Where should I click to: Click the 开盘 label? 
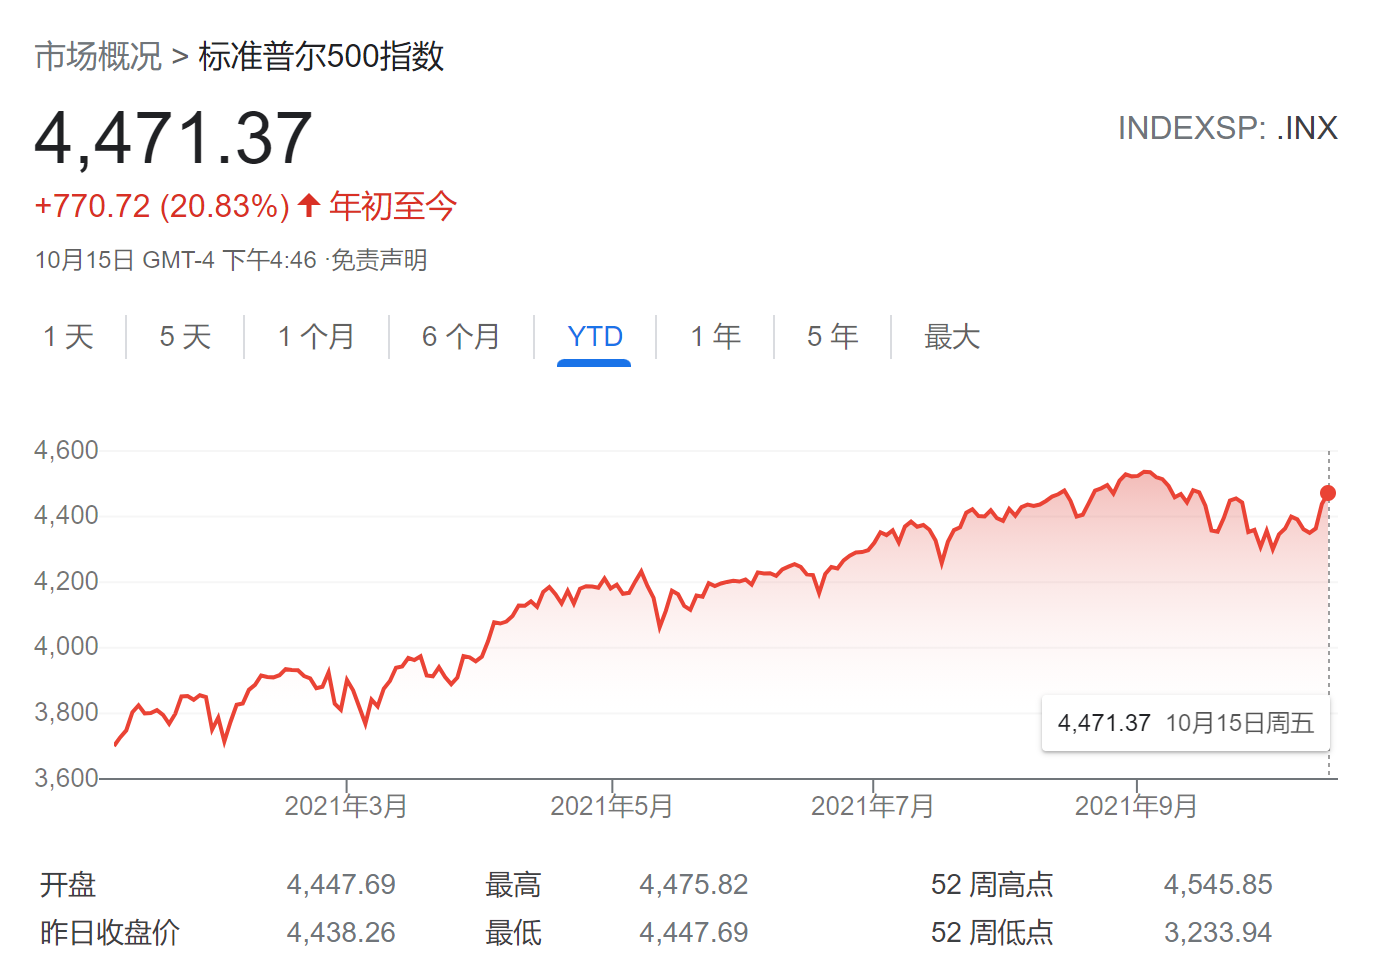pos(68,885)
